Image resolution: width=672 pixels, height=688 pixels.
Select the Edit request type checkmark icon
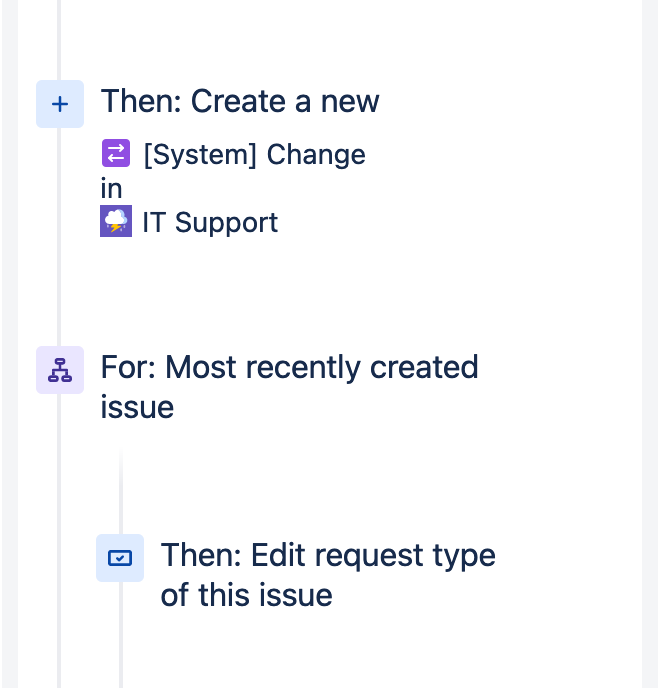point(120,558)
